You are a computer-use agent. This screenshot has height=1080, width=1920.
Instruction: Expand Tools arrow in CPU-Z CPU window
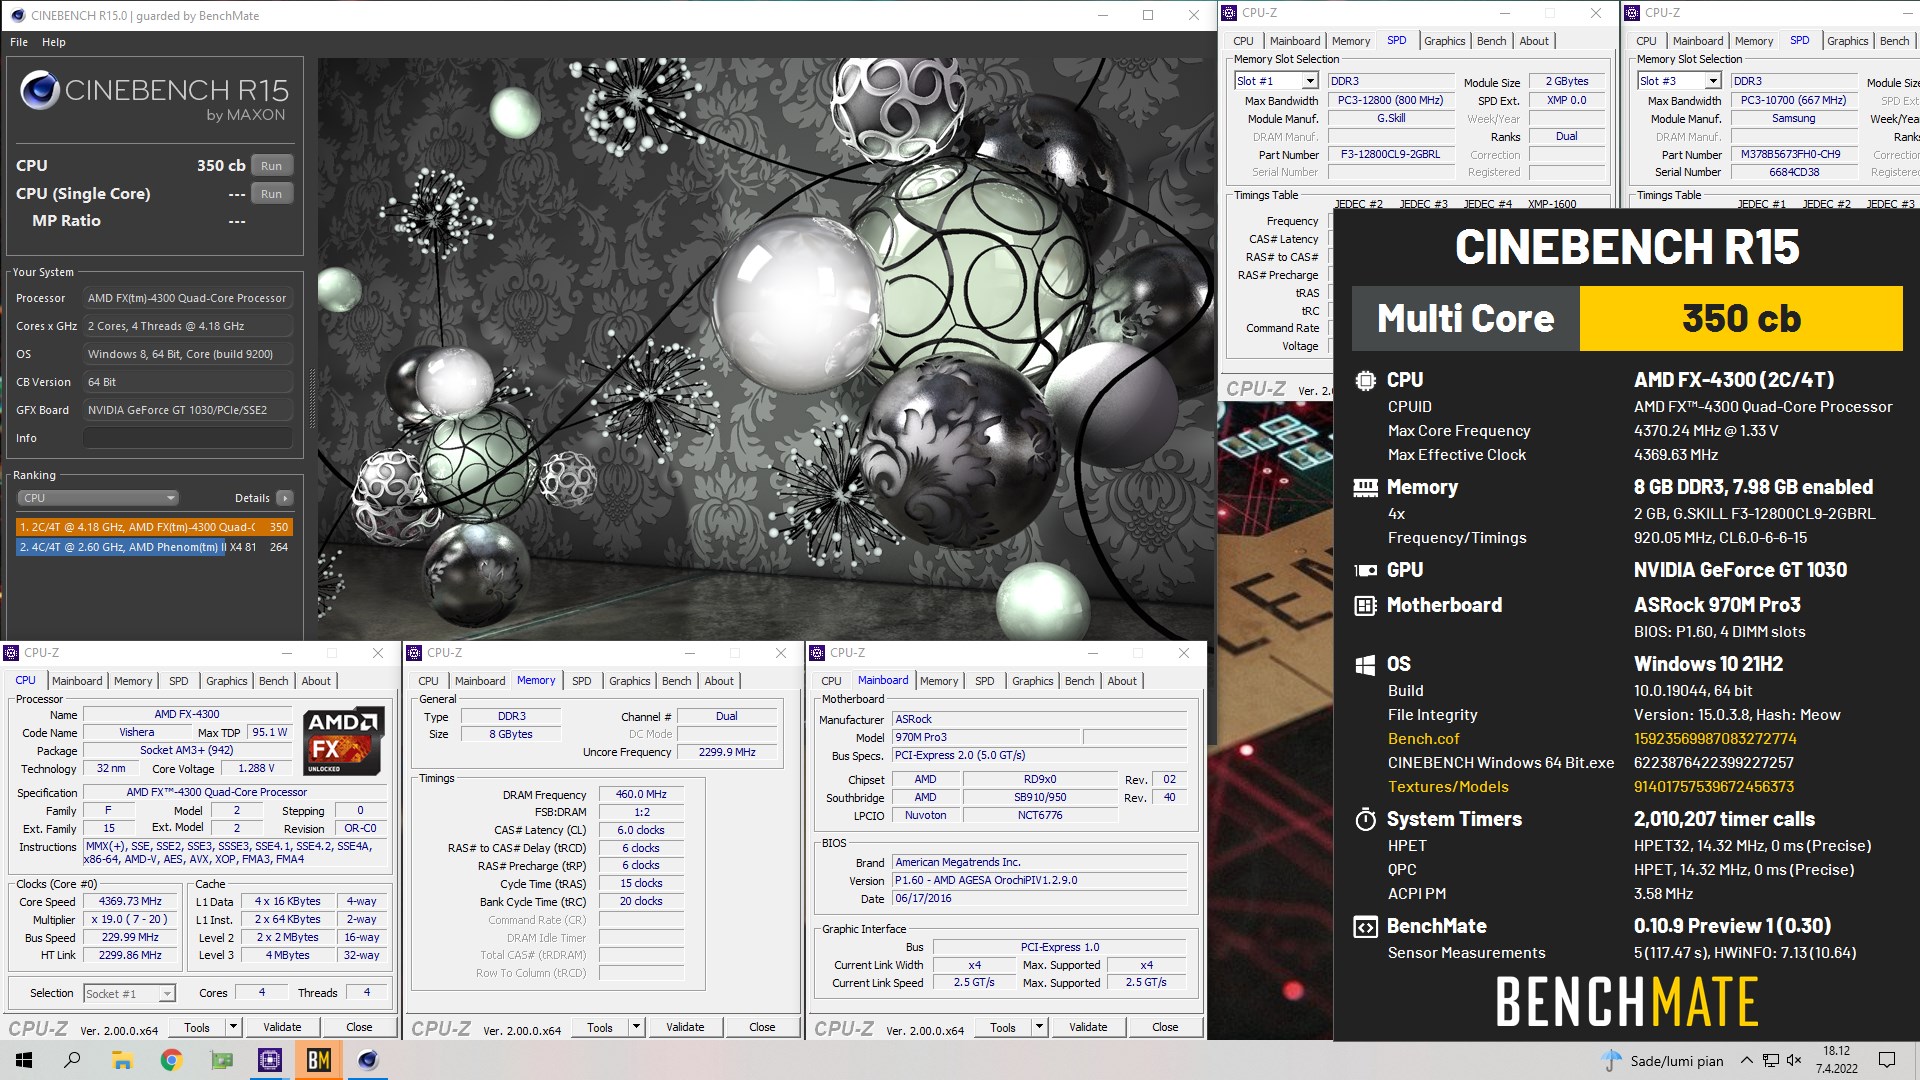point(233,1027)
